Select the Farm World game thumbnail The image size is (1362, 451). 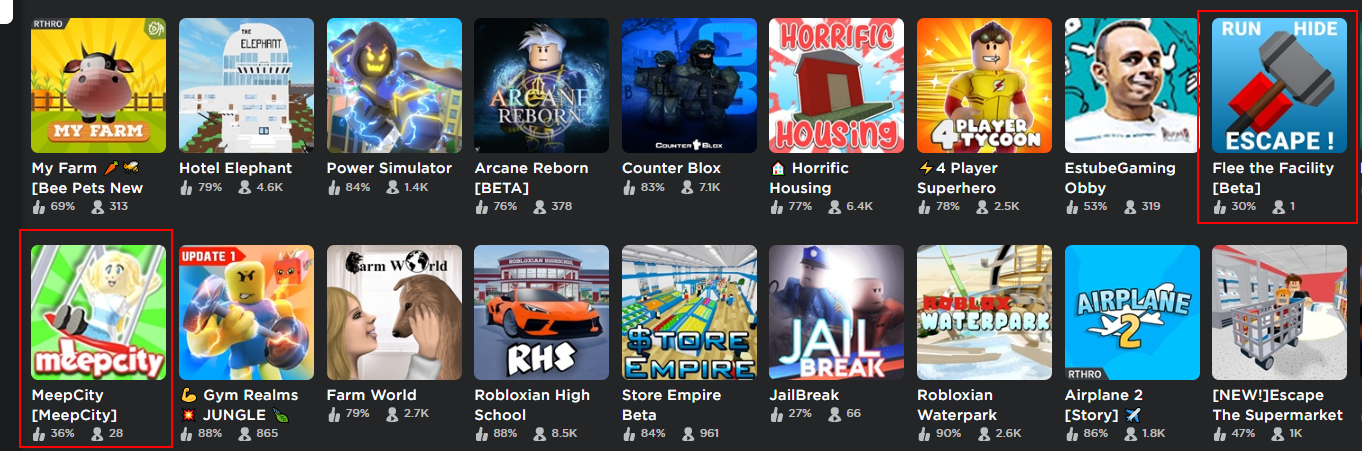coord(394,313)
